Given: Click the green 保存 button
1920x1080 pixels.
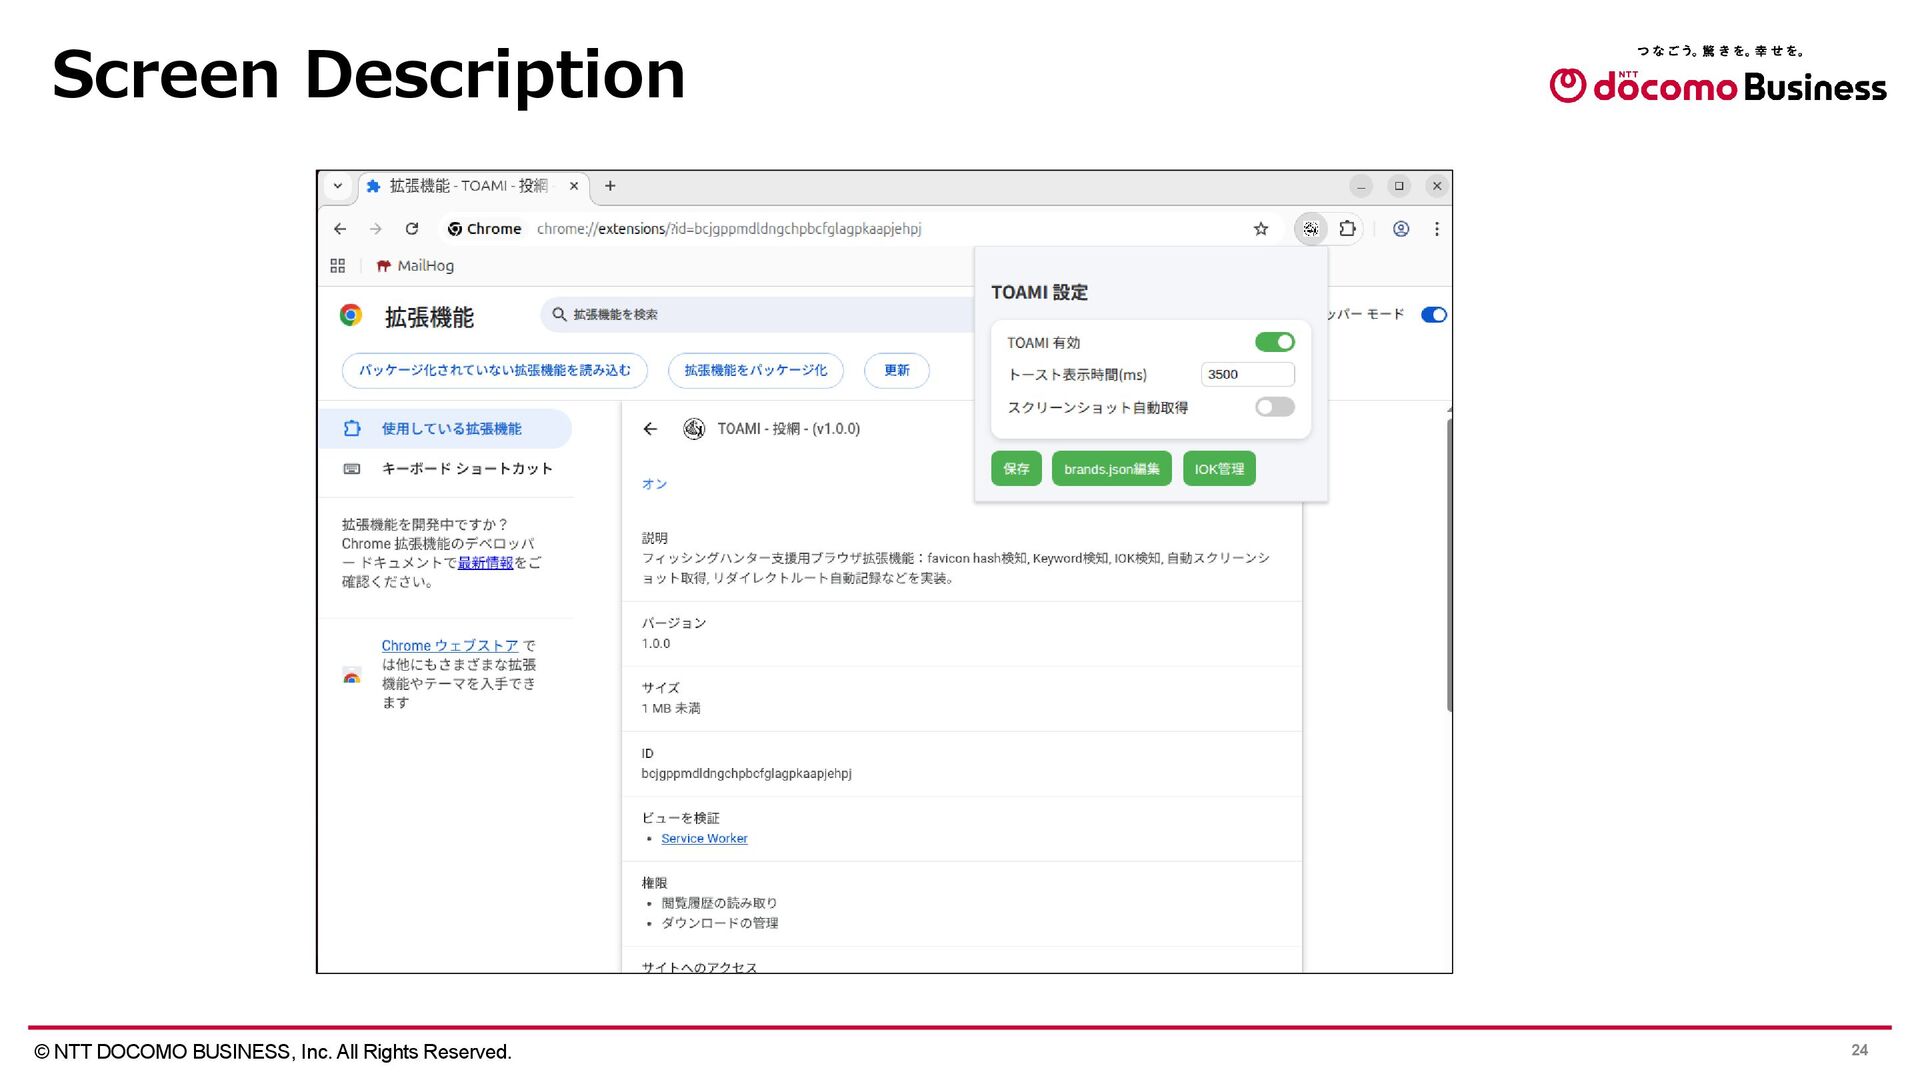Looking at the screenshot, I should coord(1016,469).
